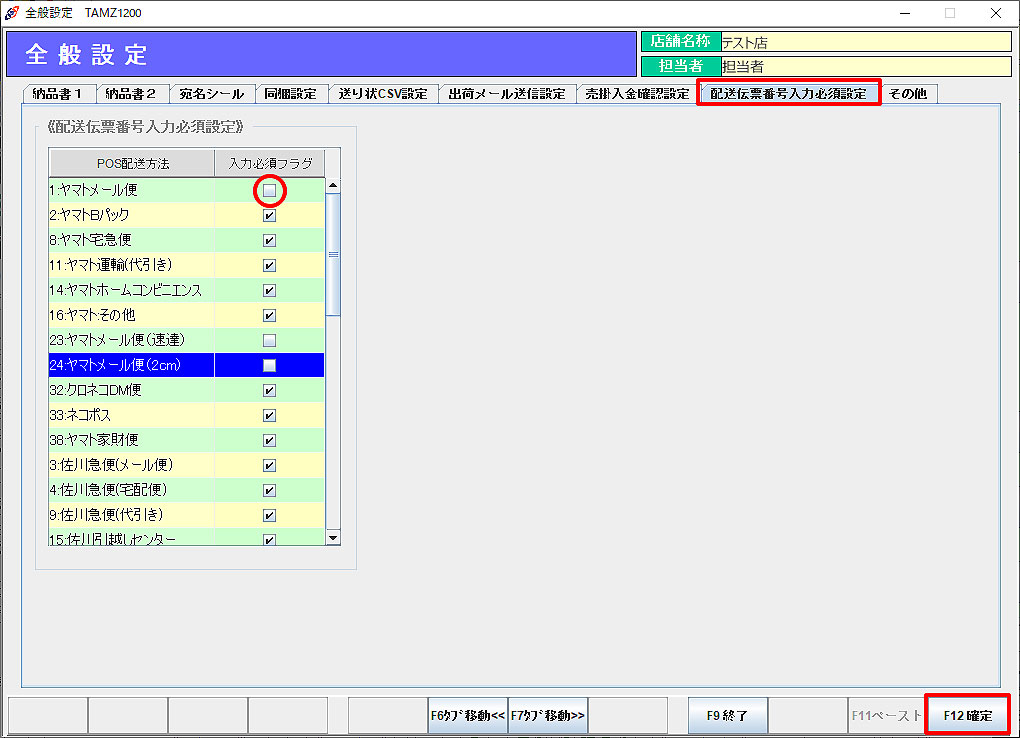Select the その他 tab
The width and height of the screenshot is (1020, 738).
click(908, 94)
